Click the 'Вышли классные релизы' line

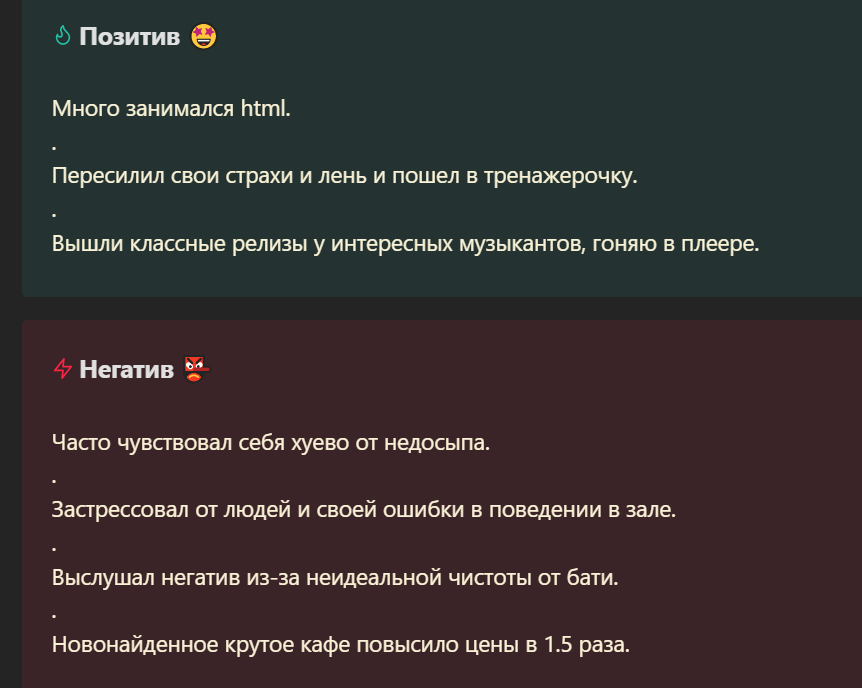[406, 244]
